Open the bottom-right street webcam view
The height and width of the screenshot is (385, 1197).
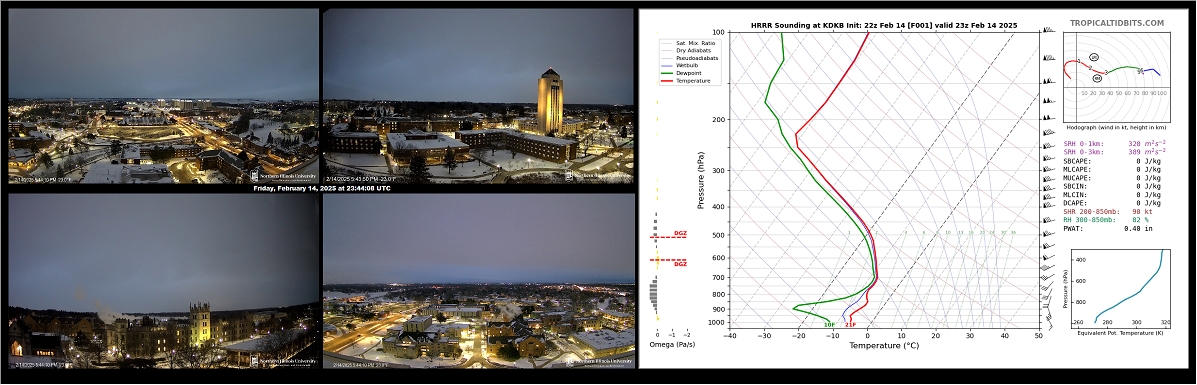(x=479, y=281)
